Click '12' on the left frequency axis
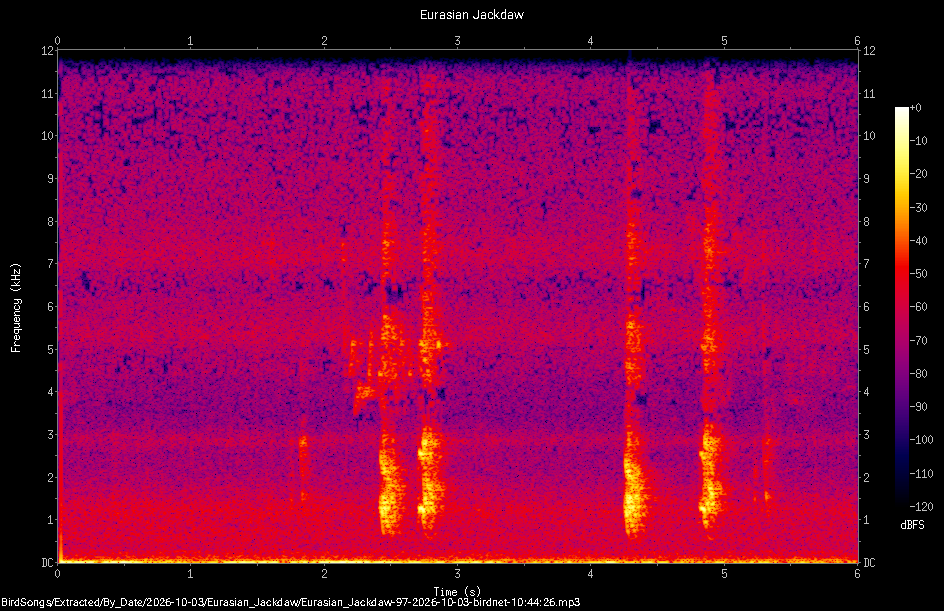Screen dimensions: 944x611 (47, 51)
